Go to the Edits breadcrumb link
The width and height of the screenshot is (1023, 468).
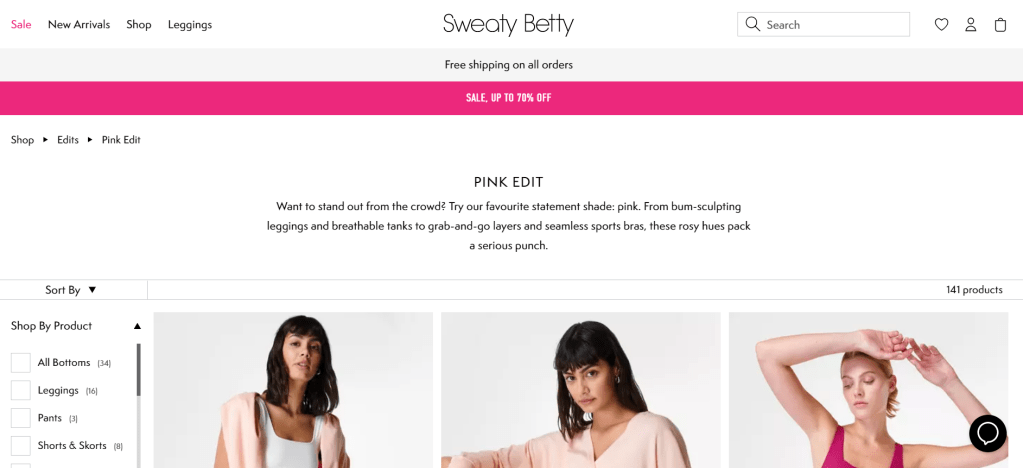click(68, 140)
